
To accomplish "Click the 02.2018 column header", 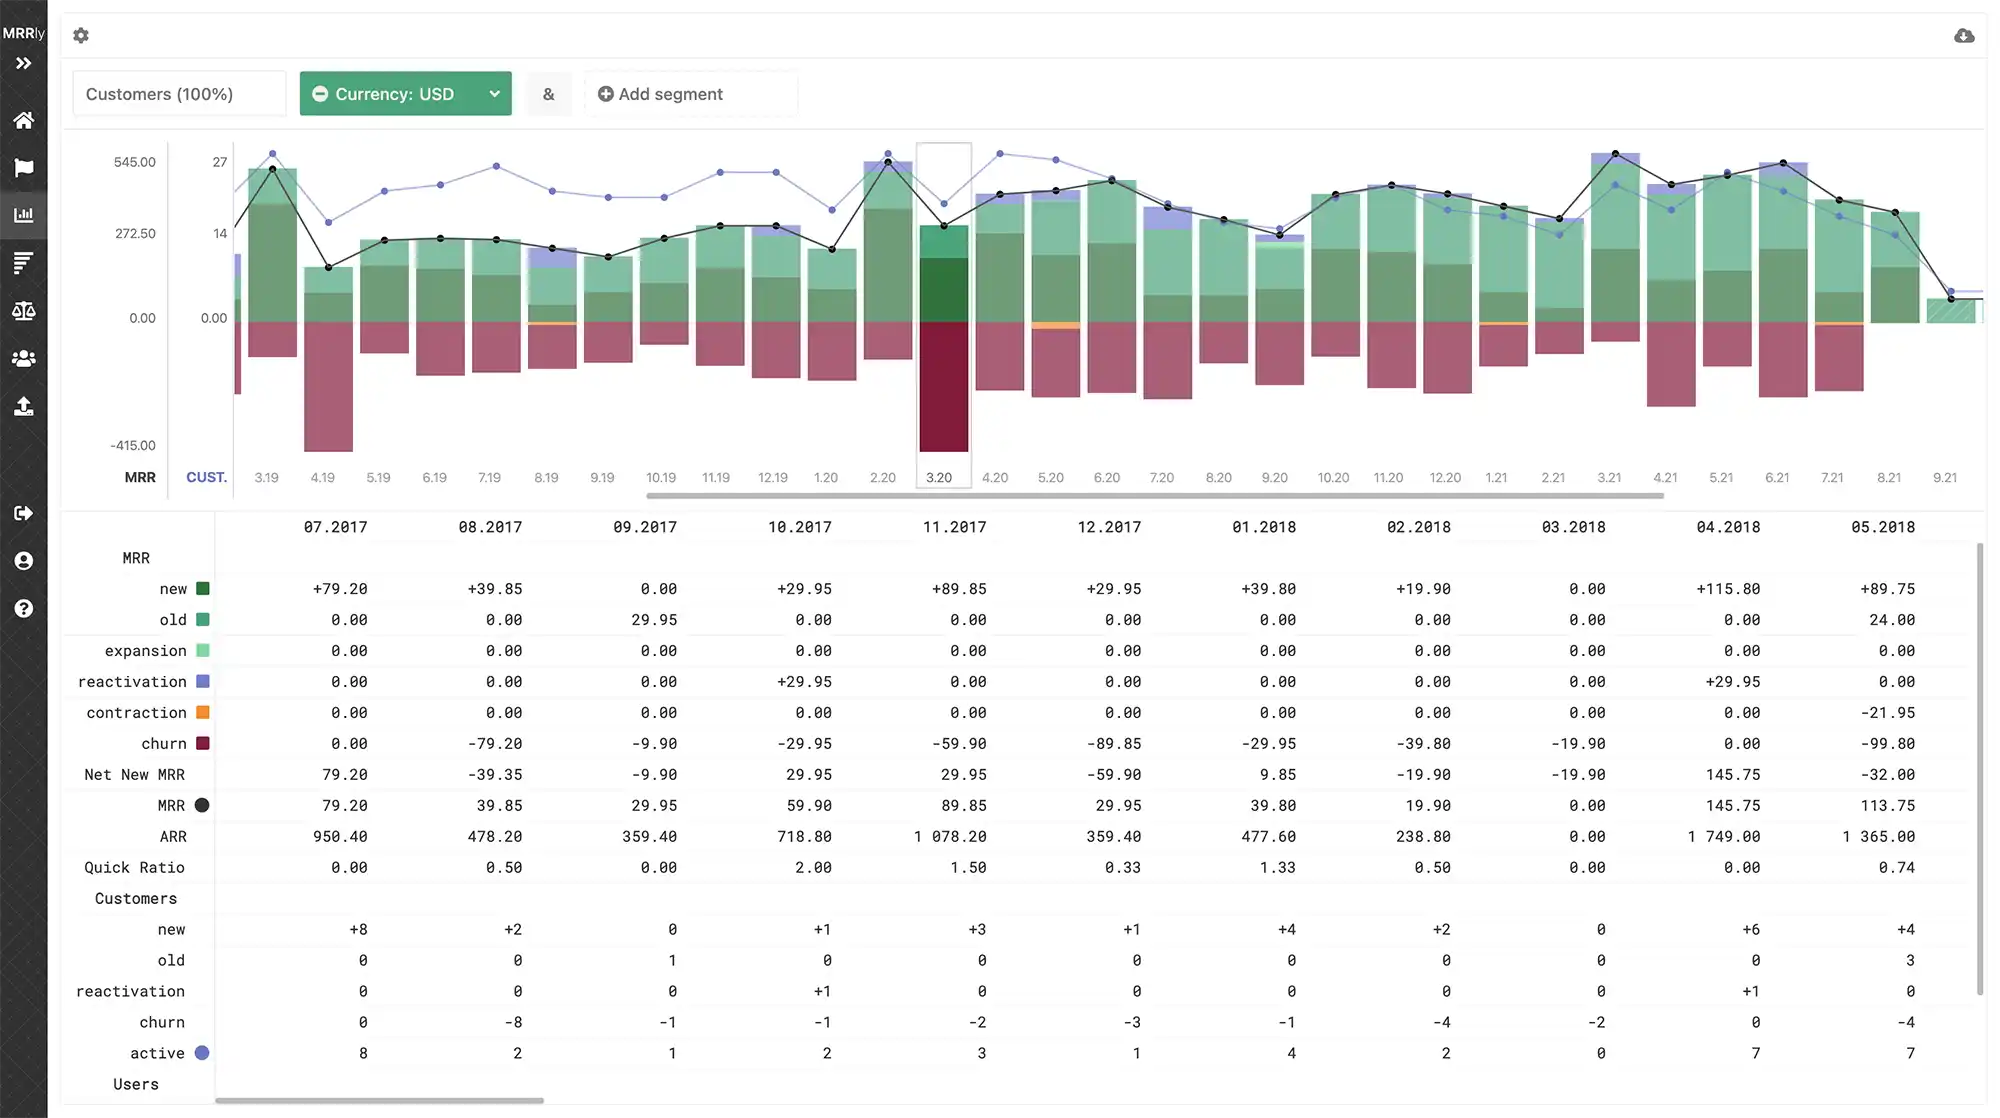I will 1418,527.
